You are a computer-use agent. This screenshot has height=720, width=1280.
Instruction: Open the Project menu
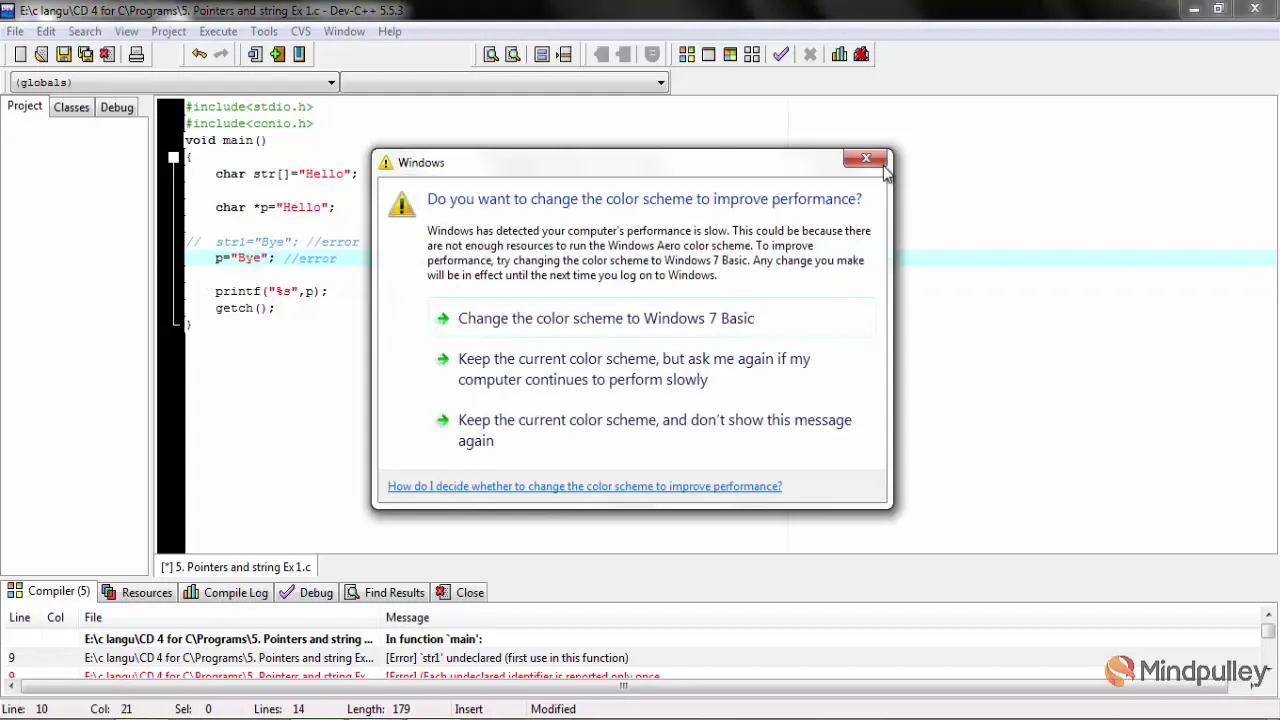point(168,31)
